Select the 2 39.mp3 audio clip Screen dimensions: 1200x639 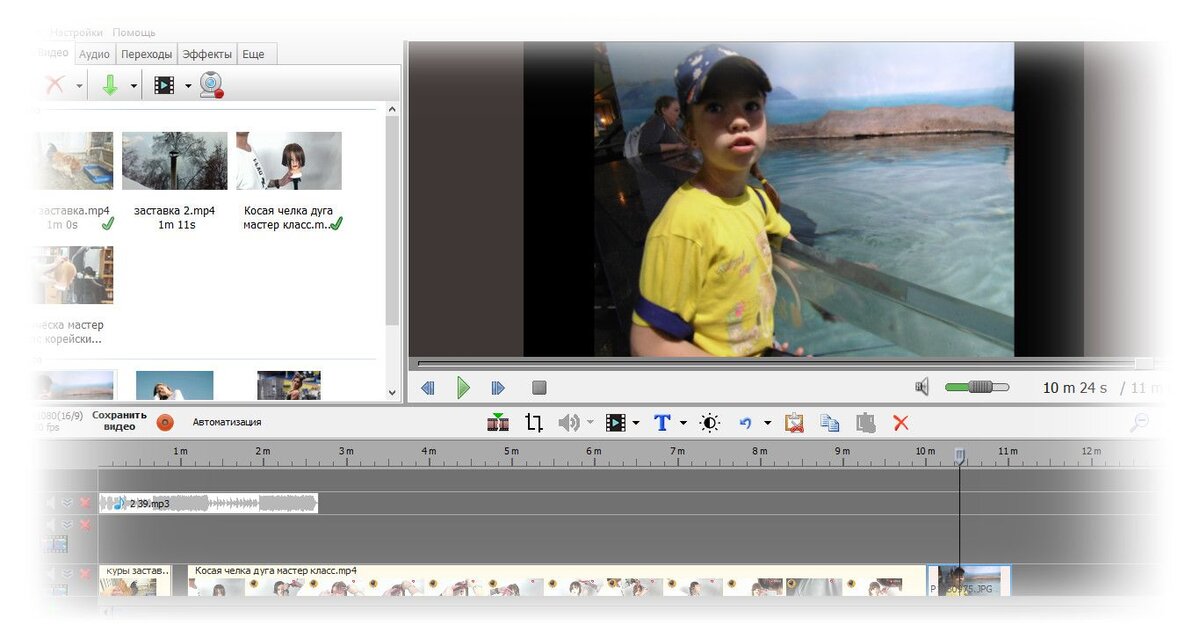coord(208,503)
